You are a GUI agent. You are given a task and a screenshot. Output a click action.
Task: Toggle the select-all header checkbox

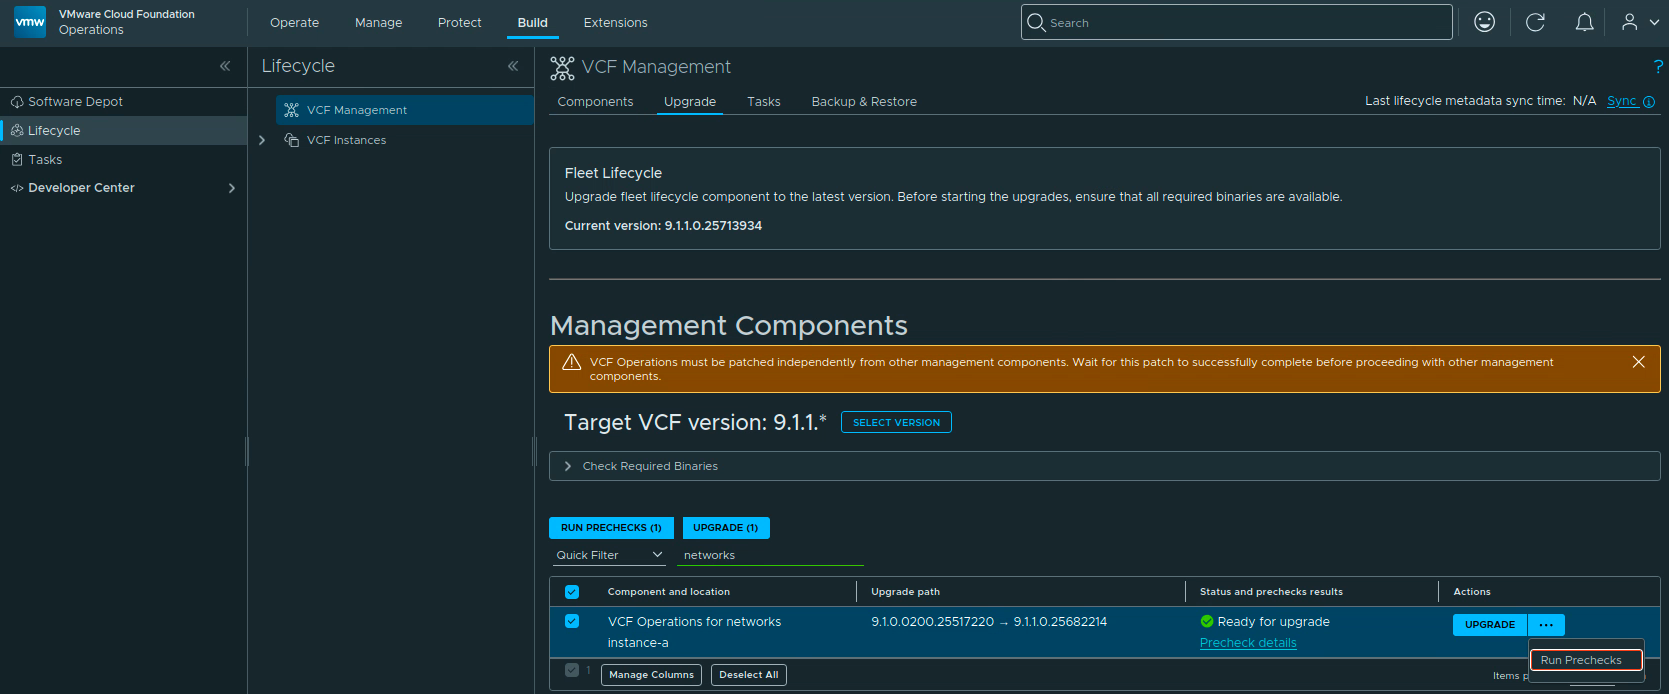pos(572,592)
